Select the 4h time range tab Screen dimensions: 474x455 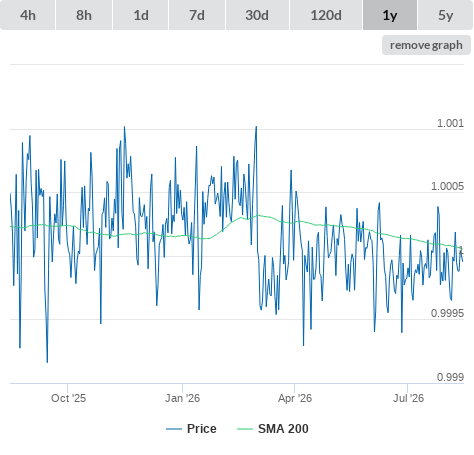(x=27, y=15)
